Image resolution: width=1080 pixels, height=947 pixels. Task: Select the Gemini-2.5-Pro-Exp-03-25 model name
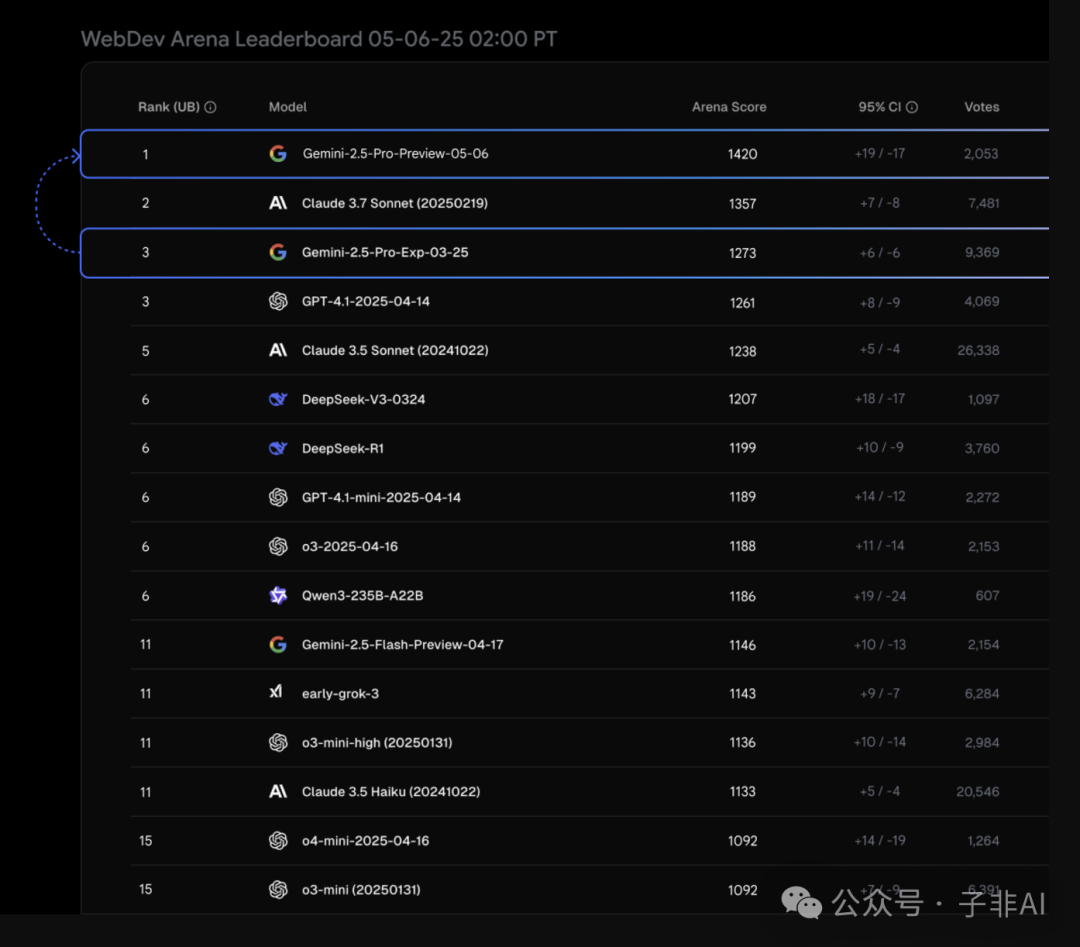(385, 252)
